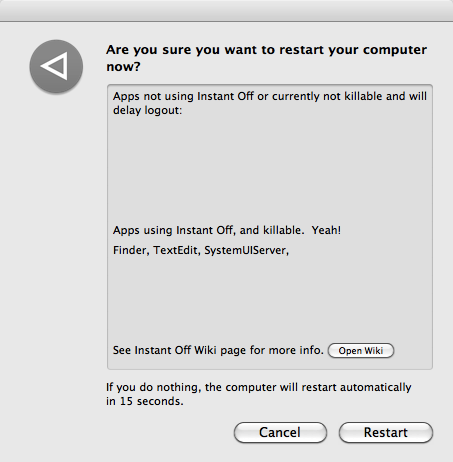This screenshot has width=453, height=462.
Task: Select Finder in the killable apps list
Action: tap(131, 250)
